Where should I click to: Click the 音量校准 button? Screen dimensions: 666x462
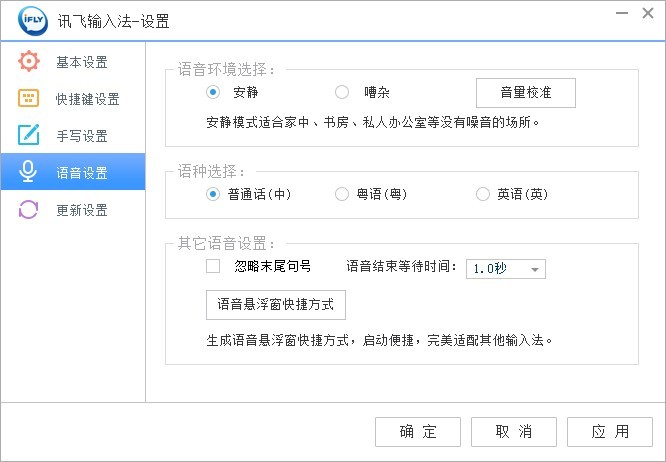tap(525, 93)
